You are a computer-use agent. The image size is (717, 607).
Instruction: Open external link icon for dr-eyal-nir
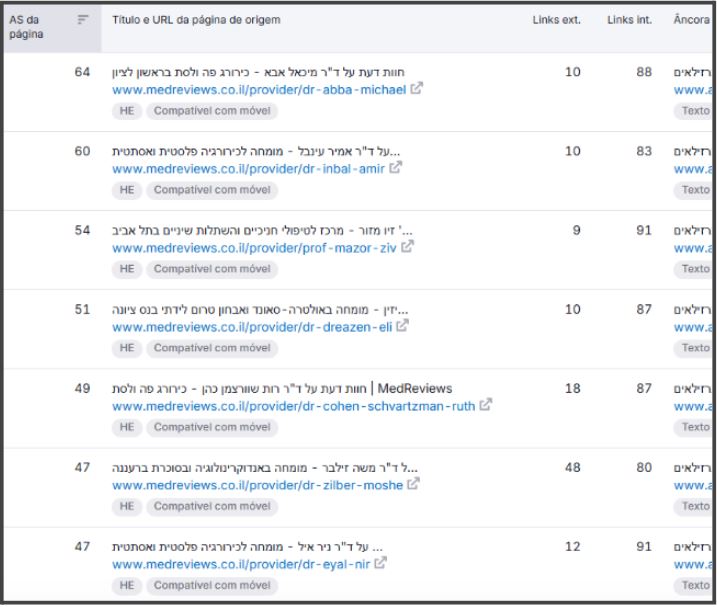[380, 563]
